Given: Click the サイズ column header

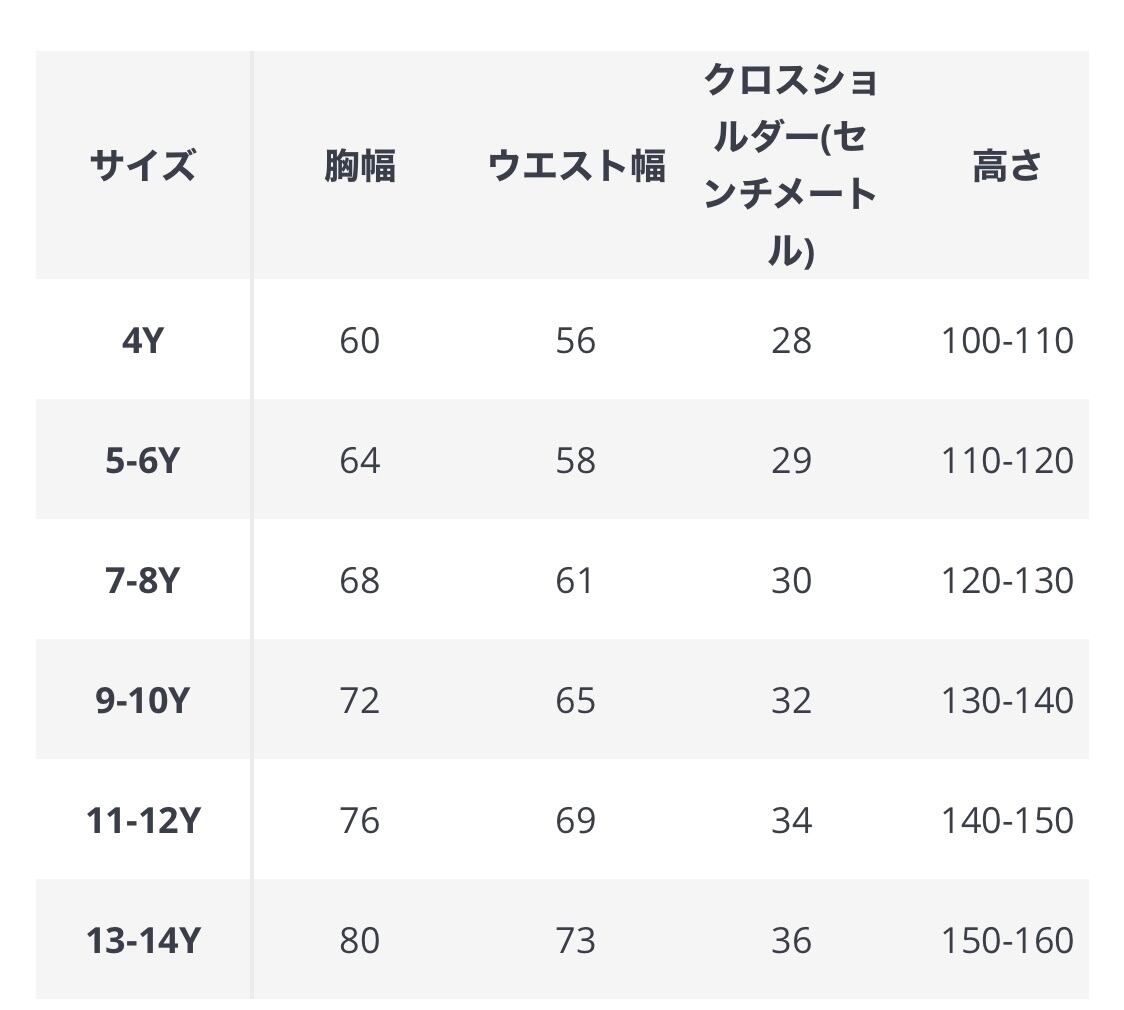Looking at the screenshot, I should [x=143, y=165].
